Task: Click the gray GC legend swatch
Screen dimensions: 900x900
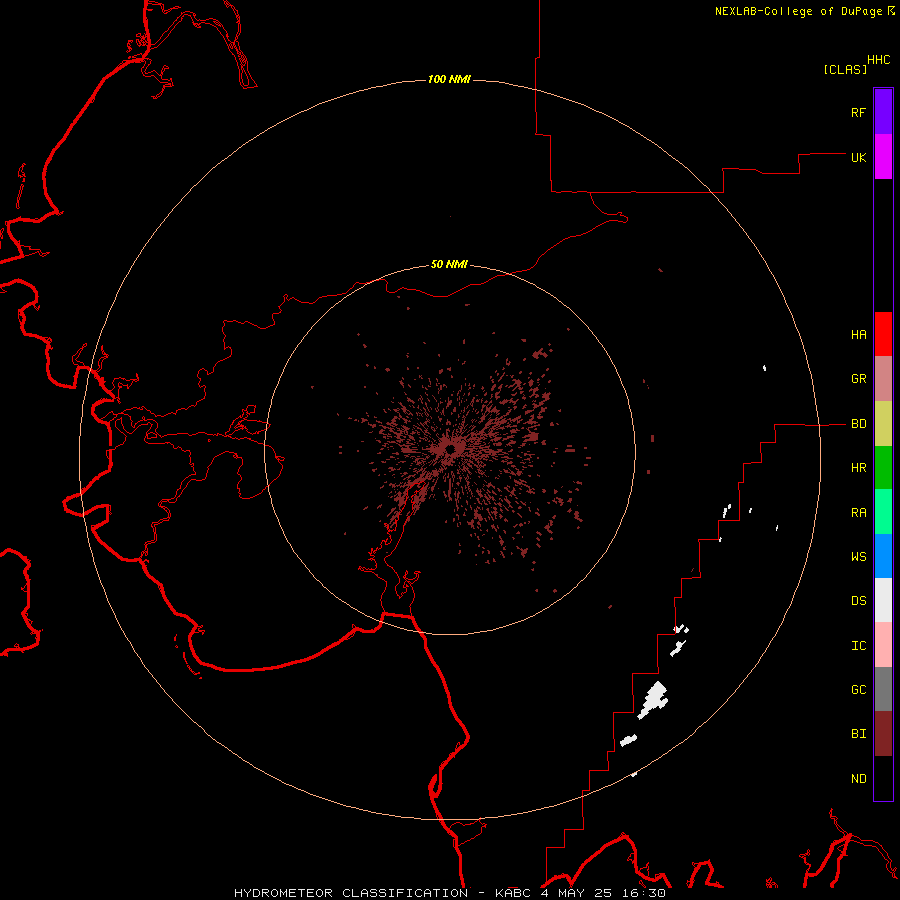Action: coord(883,689)
